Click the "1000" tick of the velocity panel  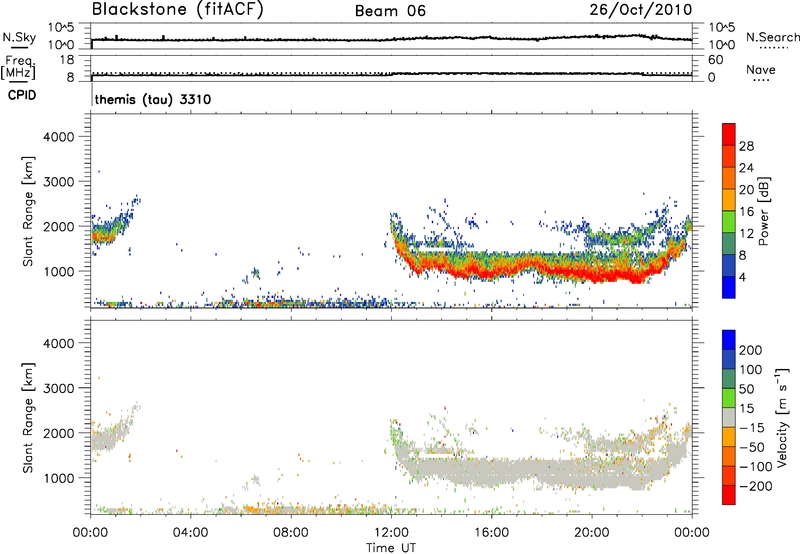coord(58,478)
